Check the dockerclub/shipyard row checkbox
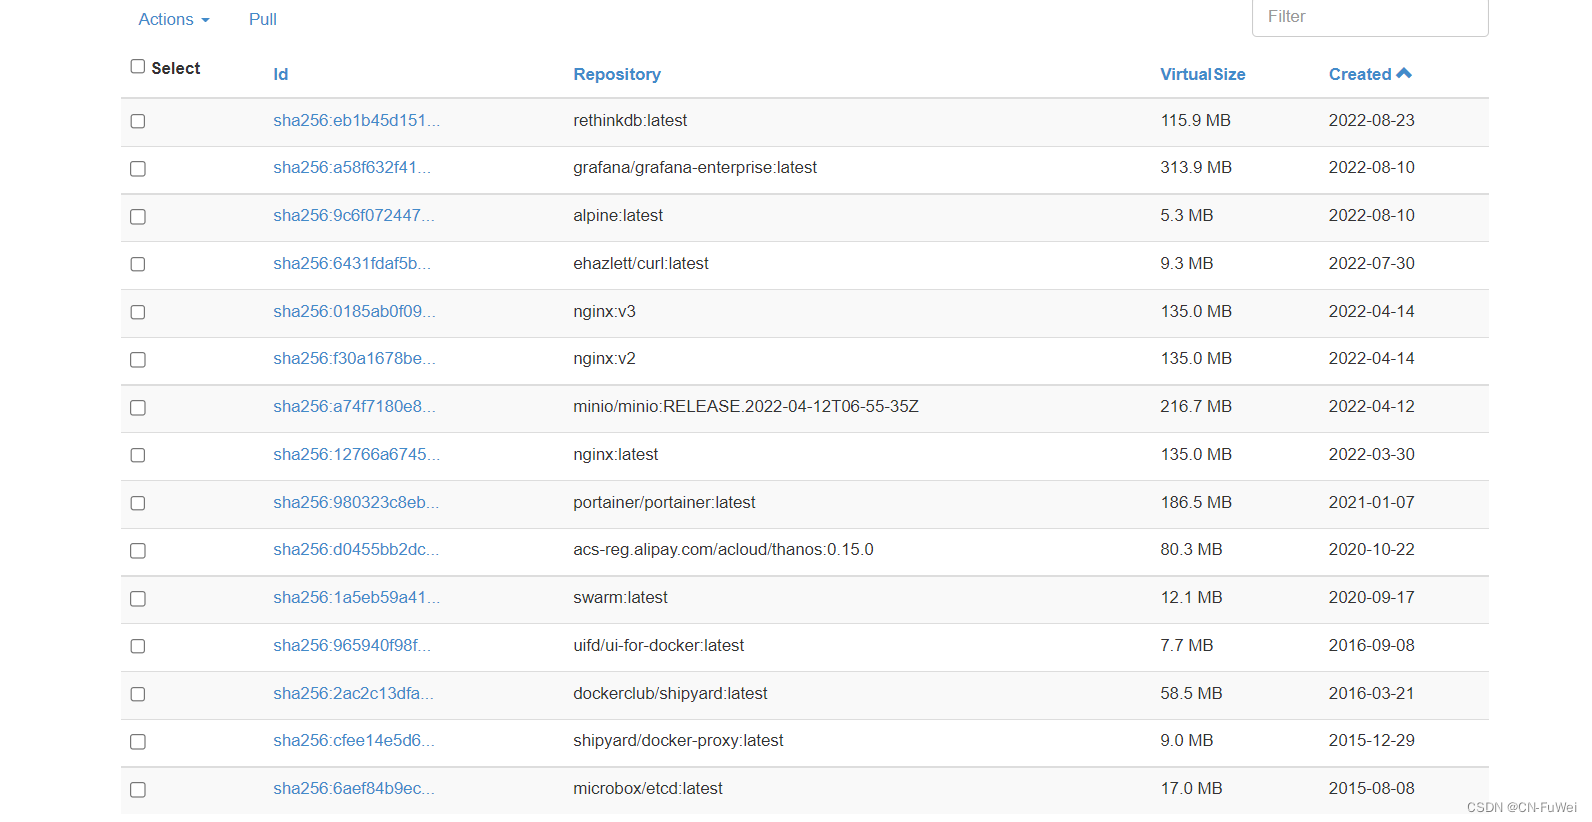 tap(138, 694)
